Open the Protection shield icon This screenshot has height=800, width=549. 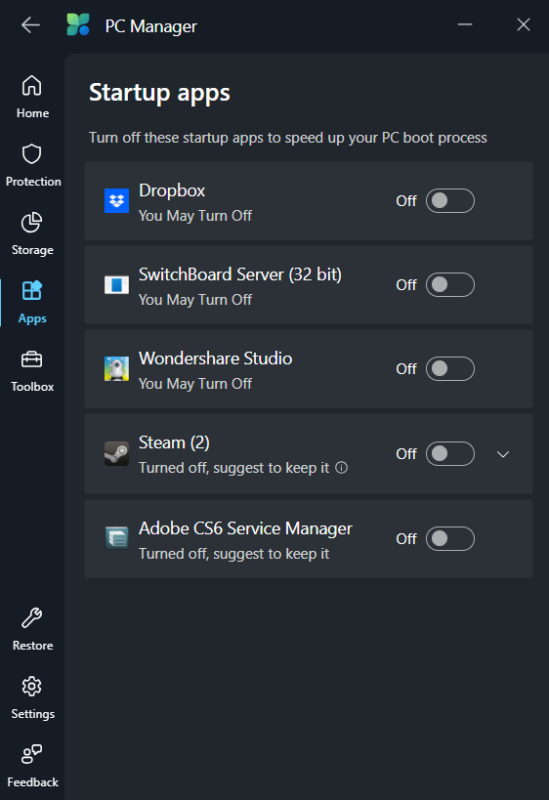coord(32,154)
